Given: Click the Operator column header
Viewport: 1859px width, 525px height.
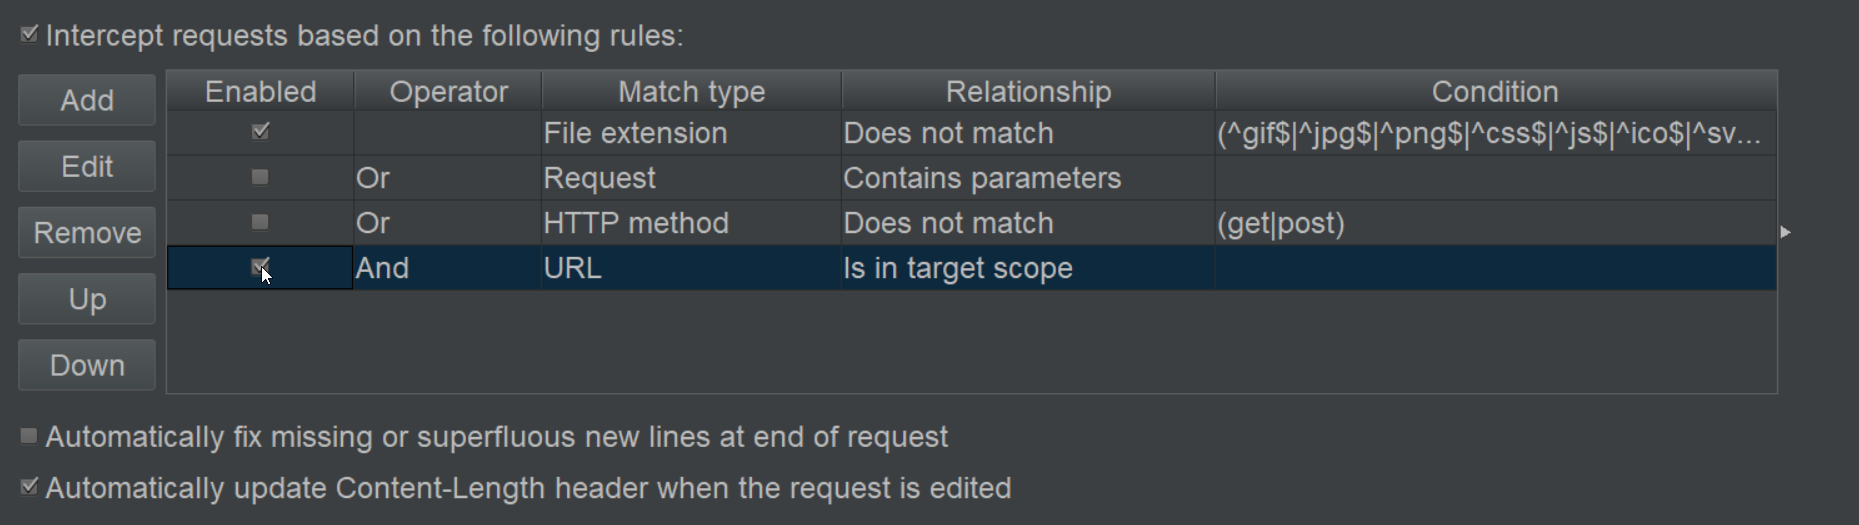Looking at the screenshot, I should [x=448, y=92].
